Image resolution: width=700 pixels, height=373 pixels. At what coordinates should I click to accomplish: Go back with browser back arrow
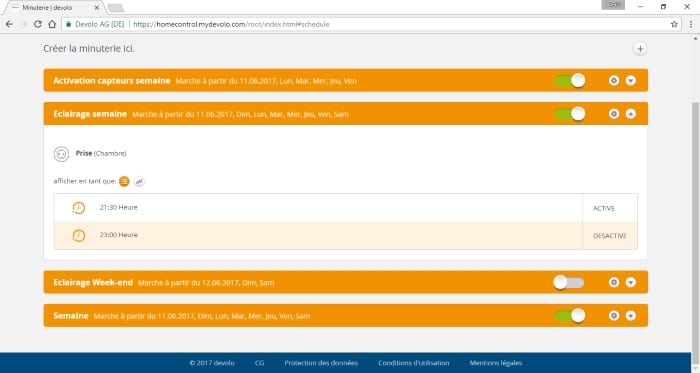pyautogui.click(x=9, y=24)
